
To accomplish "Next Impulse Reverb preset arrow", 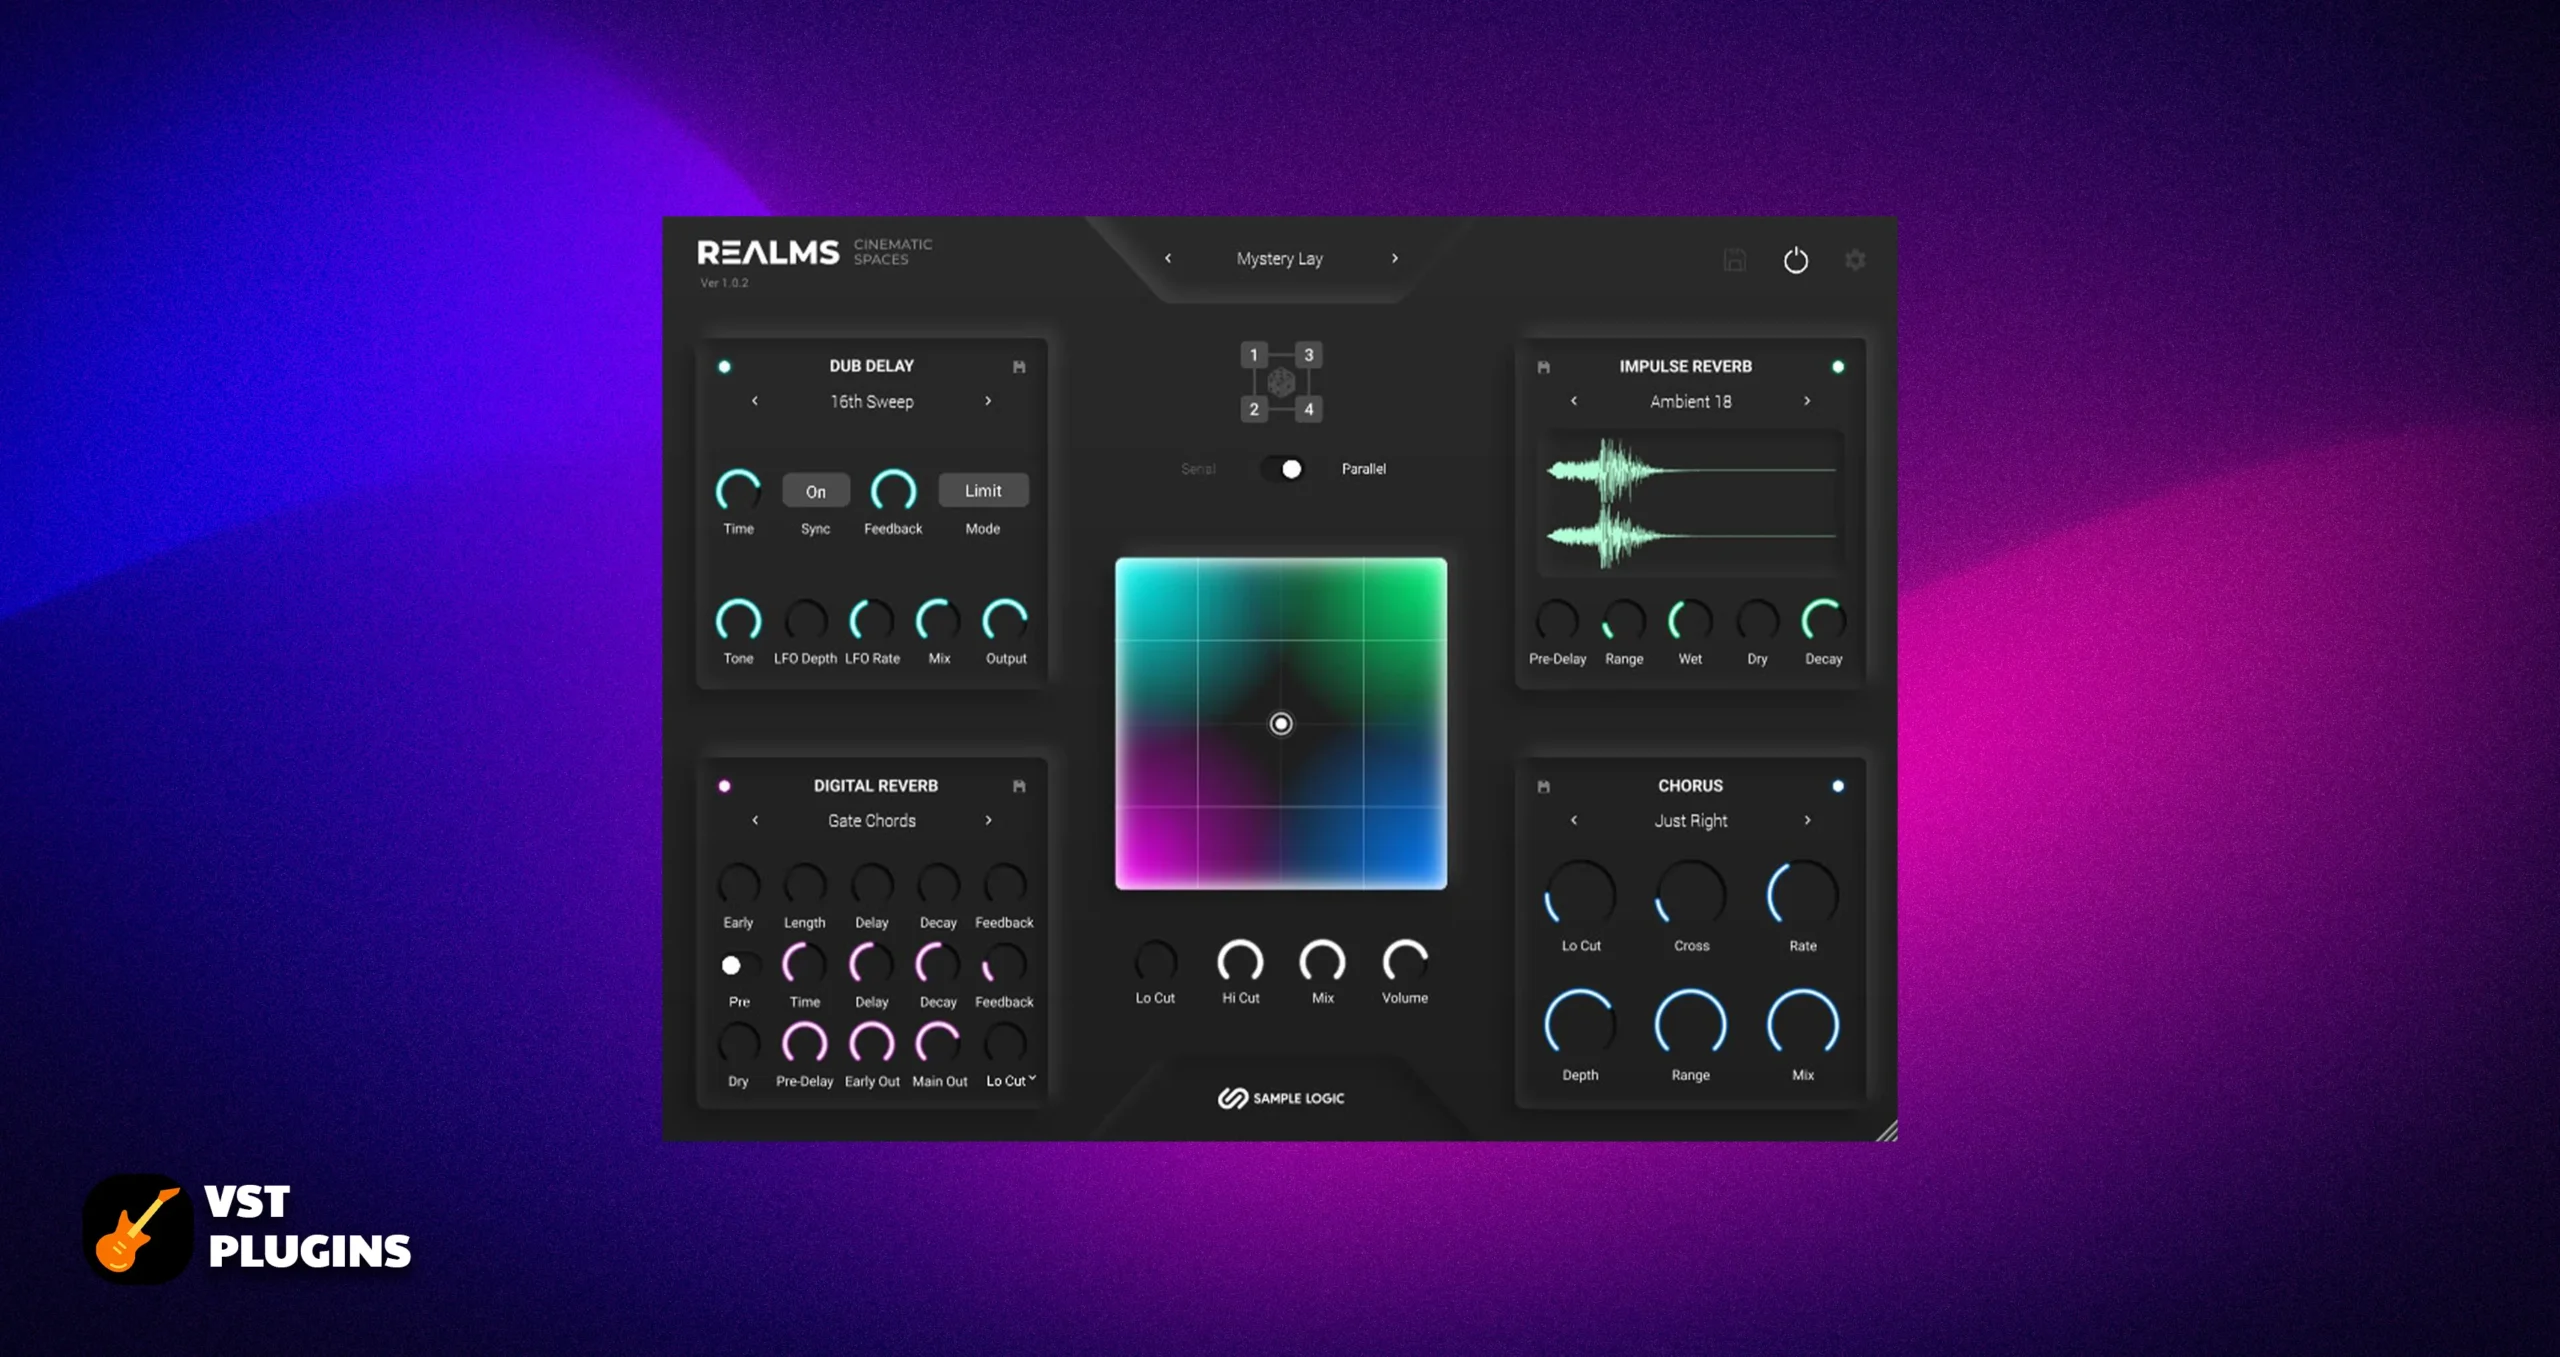I will point(1807,401).
